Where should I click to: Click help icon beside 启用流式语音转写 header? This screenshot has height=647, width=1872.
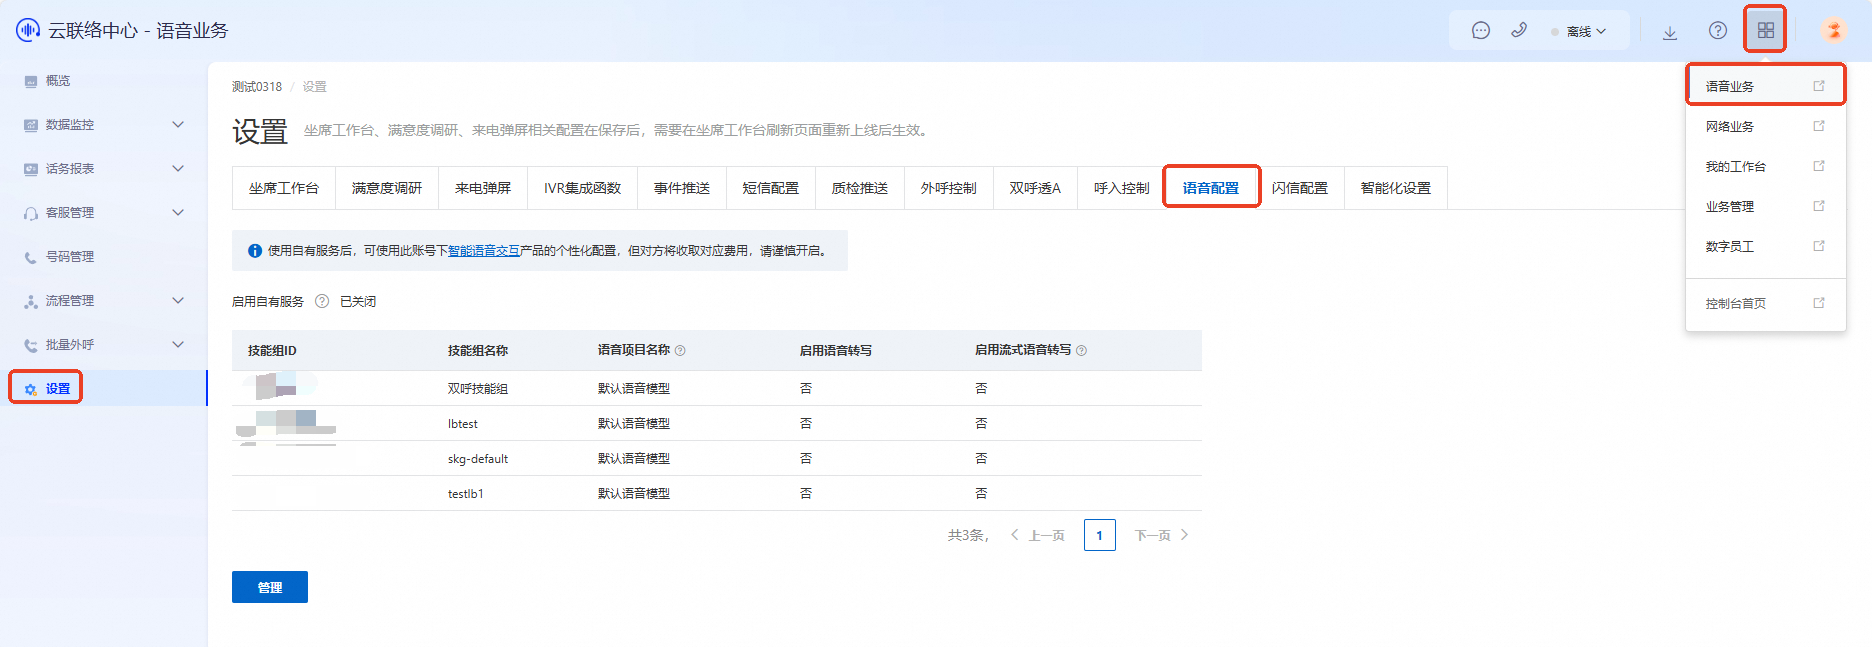coord(1081,351)
